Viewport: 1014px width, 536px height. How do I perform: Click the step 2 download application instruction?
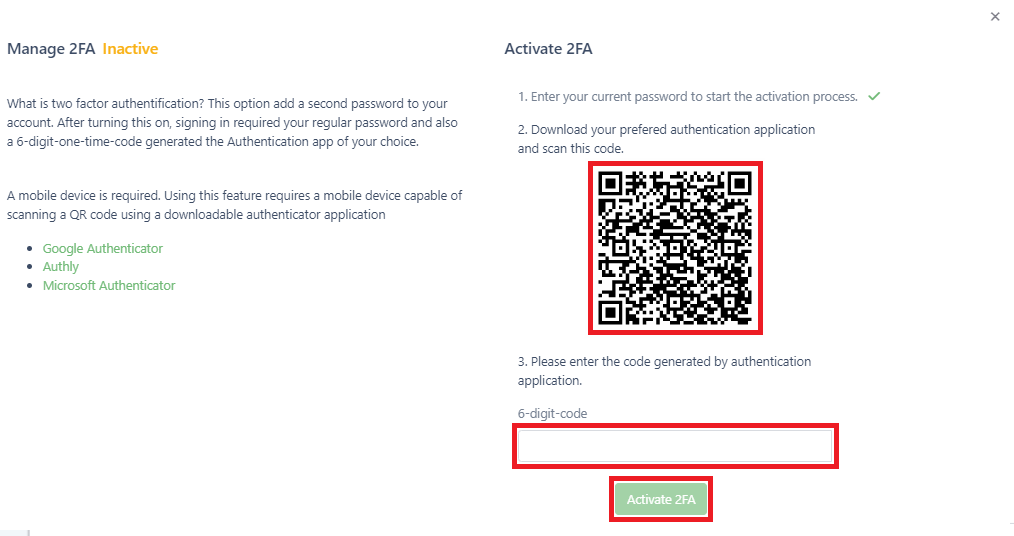(666, 139)
